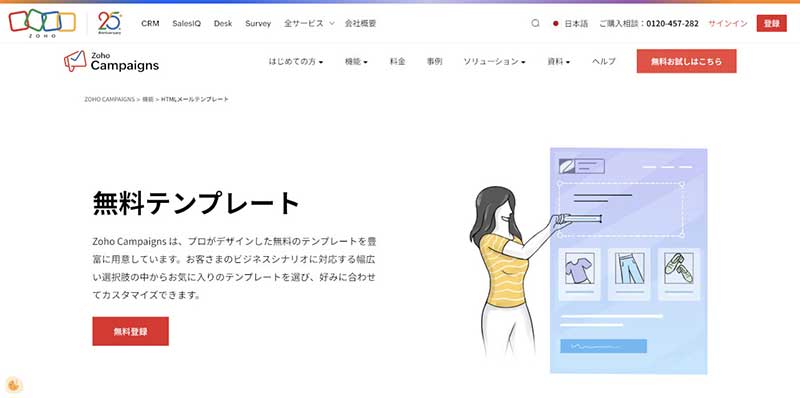Expand はじめての方 menu

click(296, 61)
